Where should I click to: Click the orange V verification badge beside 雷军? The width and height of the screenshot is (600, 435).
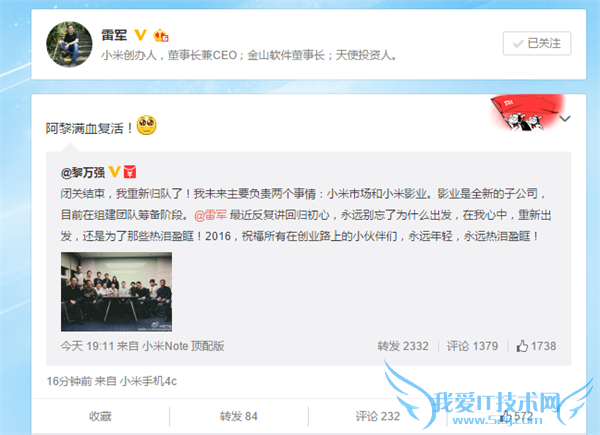tap(140, 35)
